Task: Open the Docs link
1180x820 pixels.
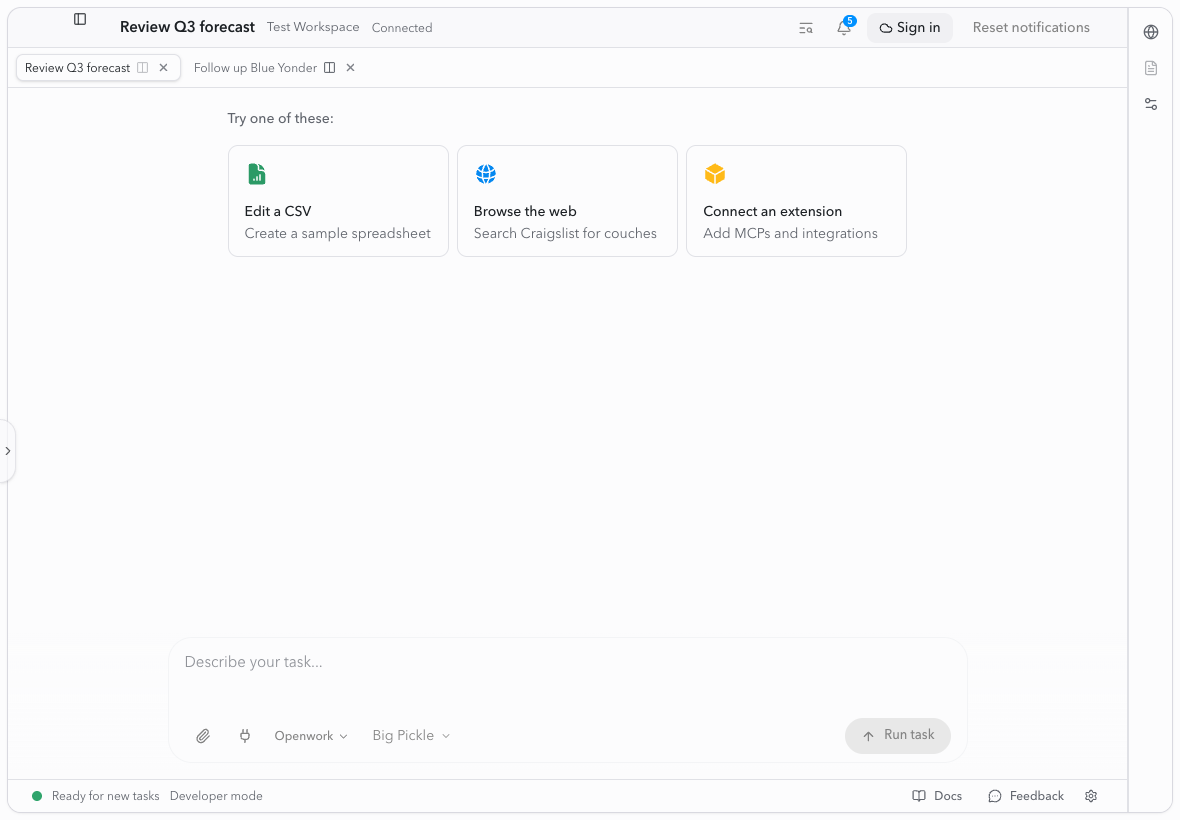Action: [937, 796]
